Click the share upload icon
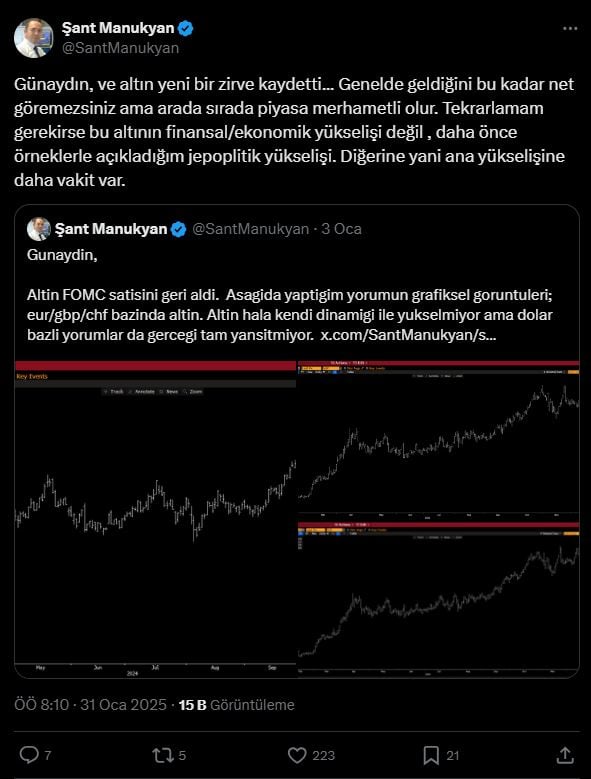 click(x=565, y=755)
